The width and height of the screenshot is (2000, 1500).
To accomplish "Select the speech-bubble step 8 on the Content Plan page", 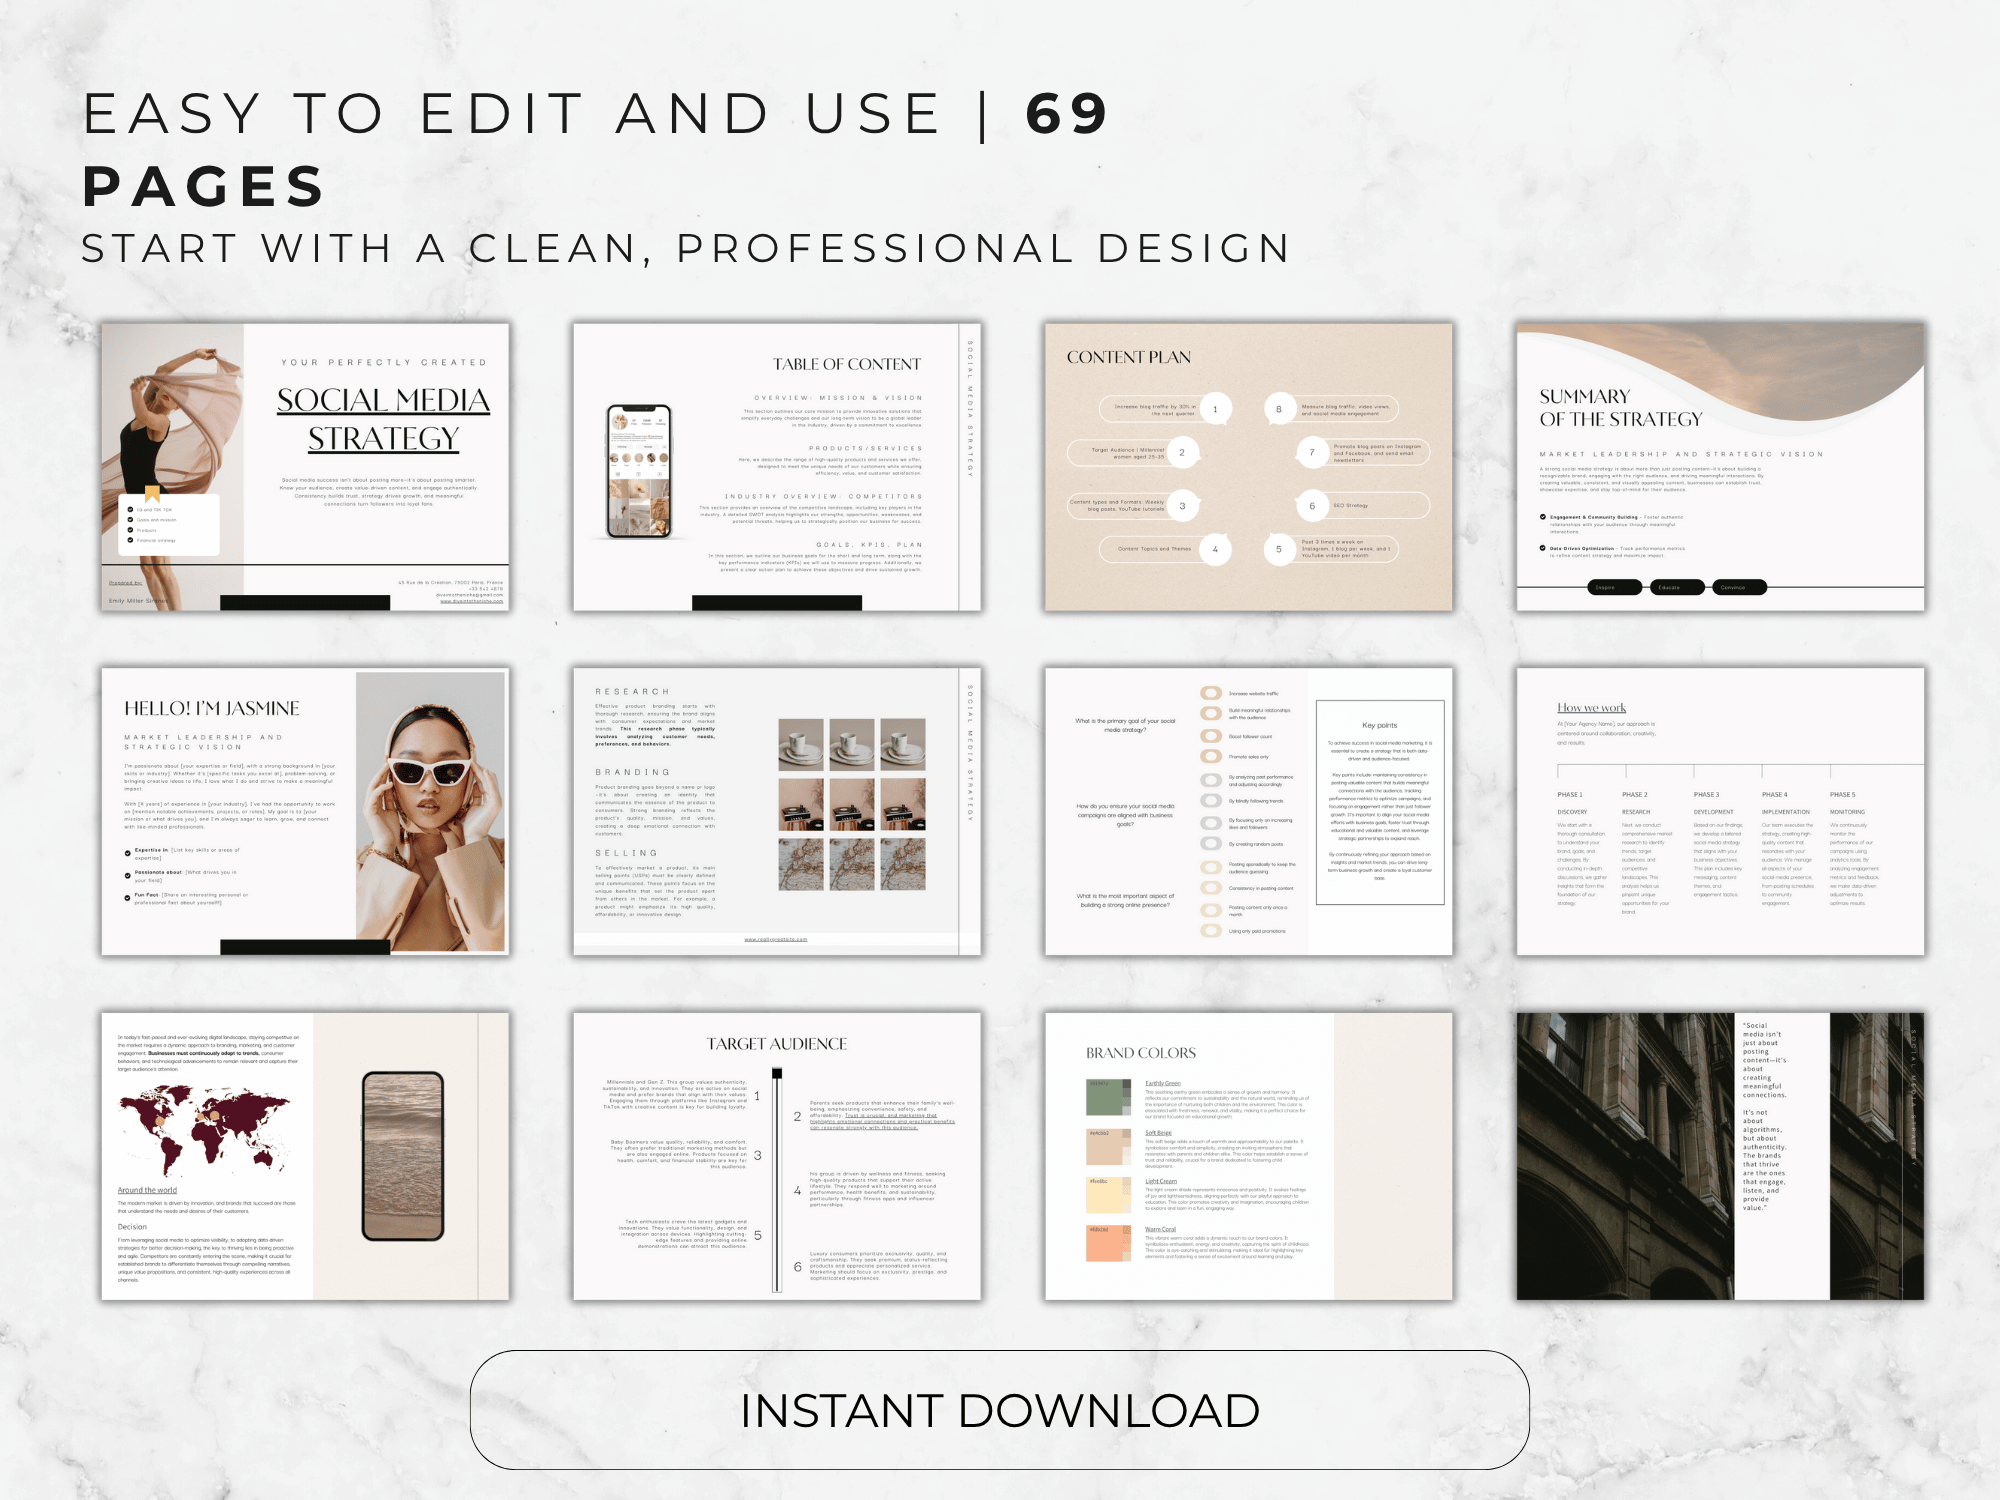I will point(1279,409).
